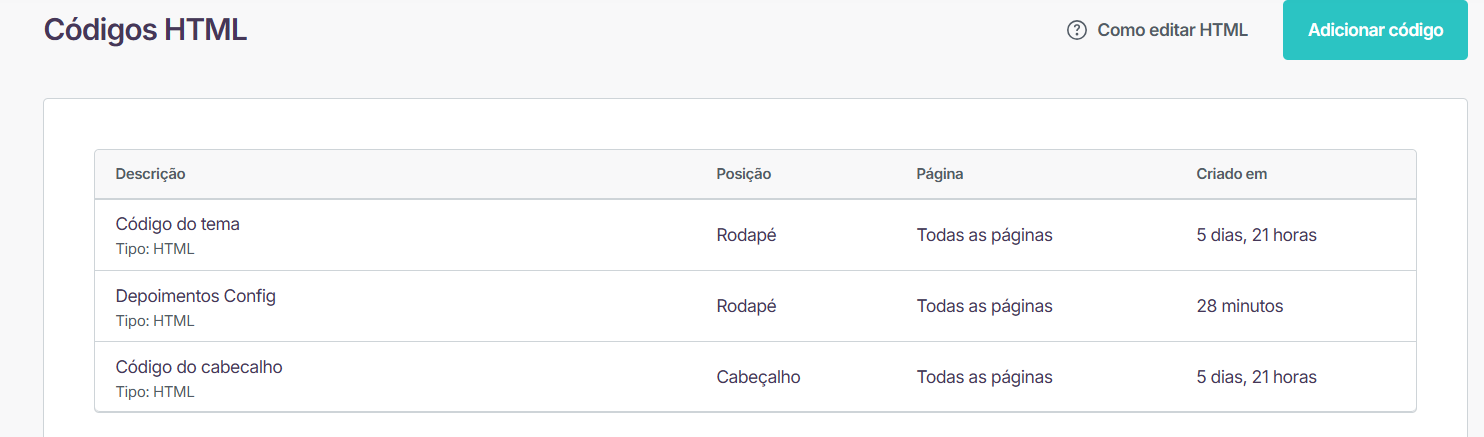Click Todas as páginas for Código do cabecalho
This screenshot has height=437, width=1484.
[984, 377]
